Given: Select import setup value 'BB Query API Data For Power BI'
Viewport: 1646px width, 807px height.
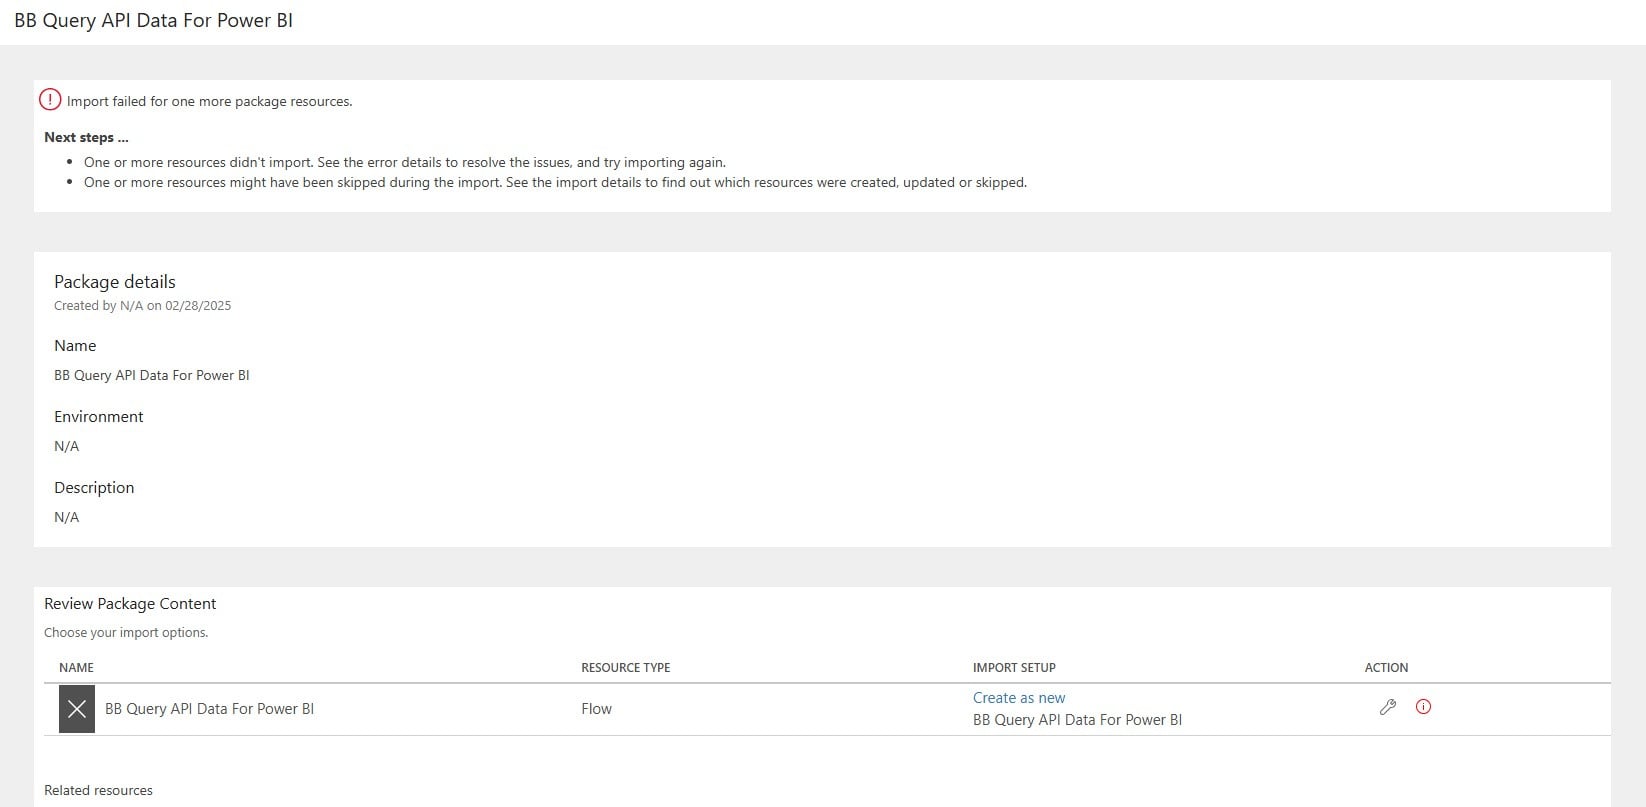Looking at the screenshot, I should (1077, 720).
